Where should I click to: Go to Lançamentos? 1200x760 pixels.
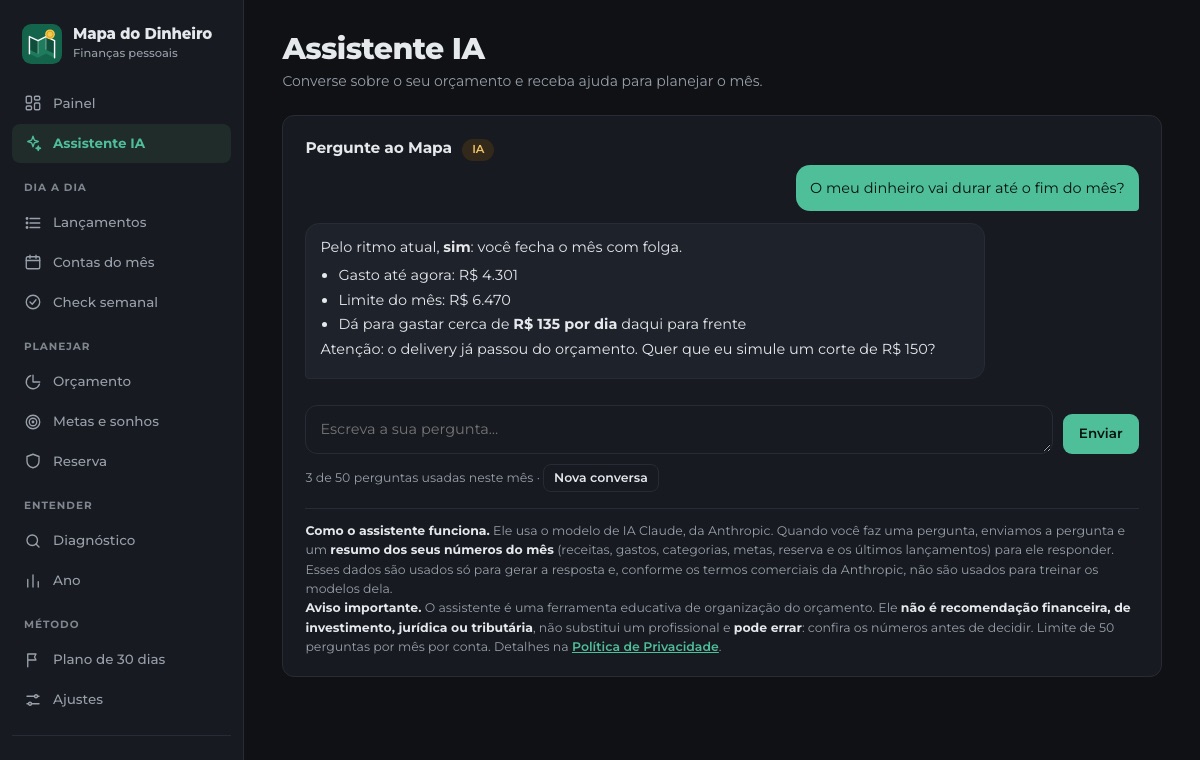click(x=121, y=222)
